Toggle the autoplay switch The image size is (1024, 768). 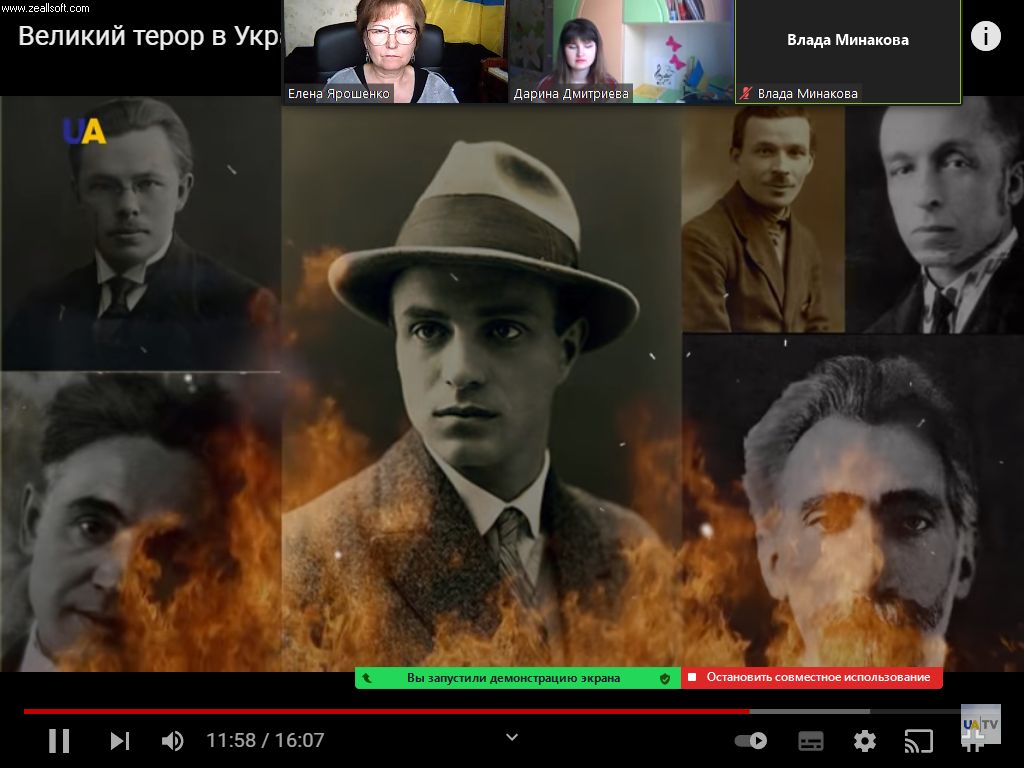coord(750,741)
